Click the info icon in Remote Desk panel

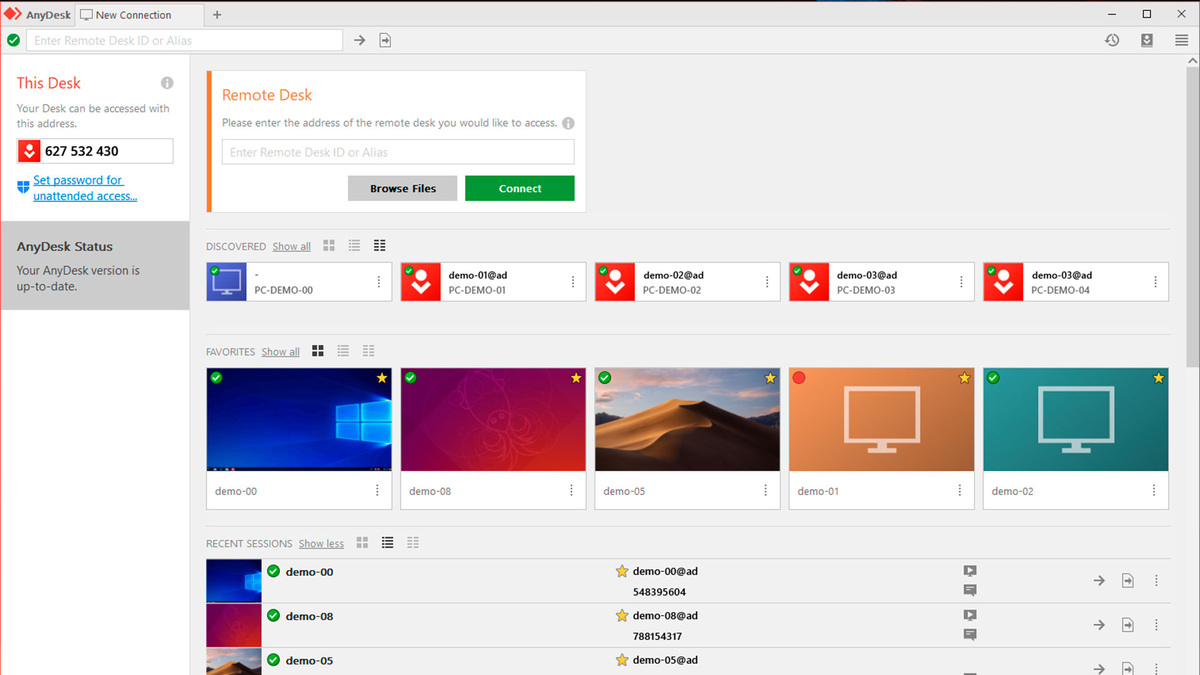[x=568, y=123]
